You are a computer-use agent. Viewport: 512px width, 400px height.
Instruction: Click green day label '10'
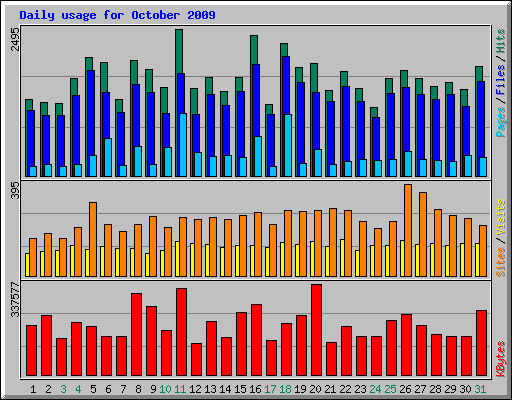165,389
